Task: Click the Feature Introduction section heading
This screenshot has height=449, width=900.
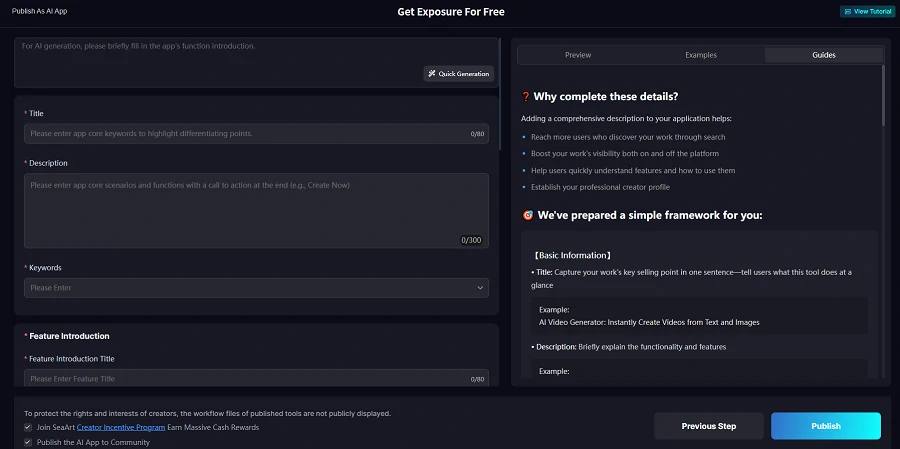Action: click(x=69, y=336)
